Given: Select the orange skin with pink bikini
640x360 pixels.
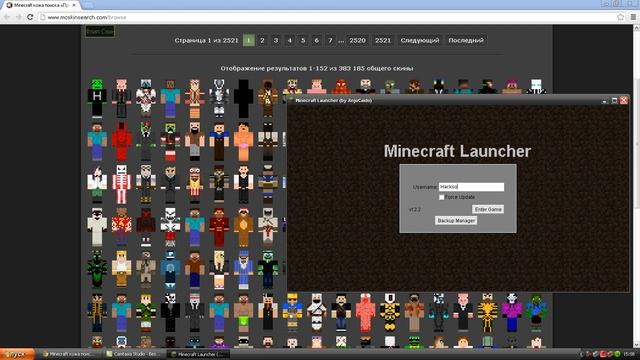Looking at the screenshot, I should click(x=243, y=141).
